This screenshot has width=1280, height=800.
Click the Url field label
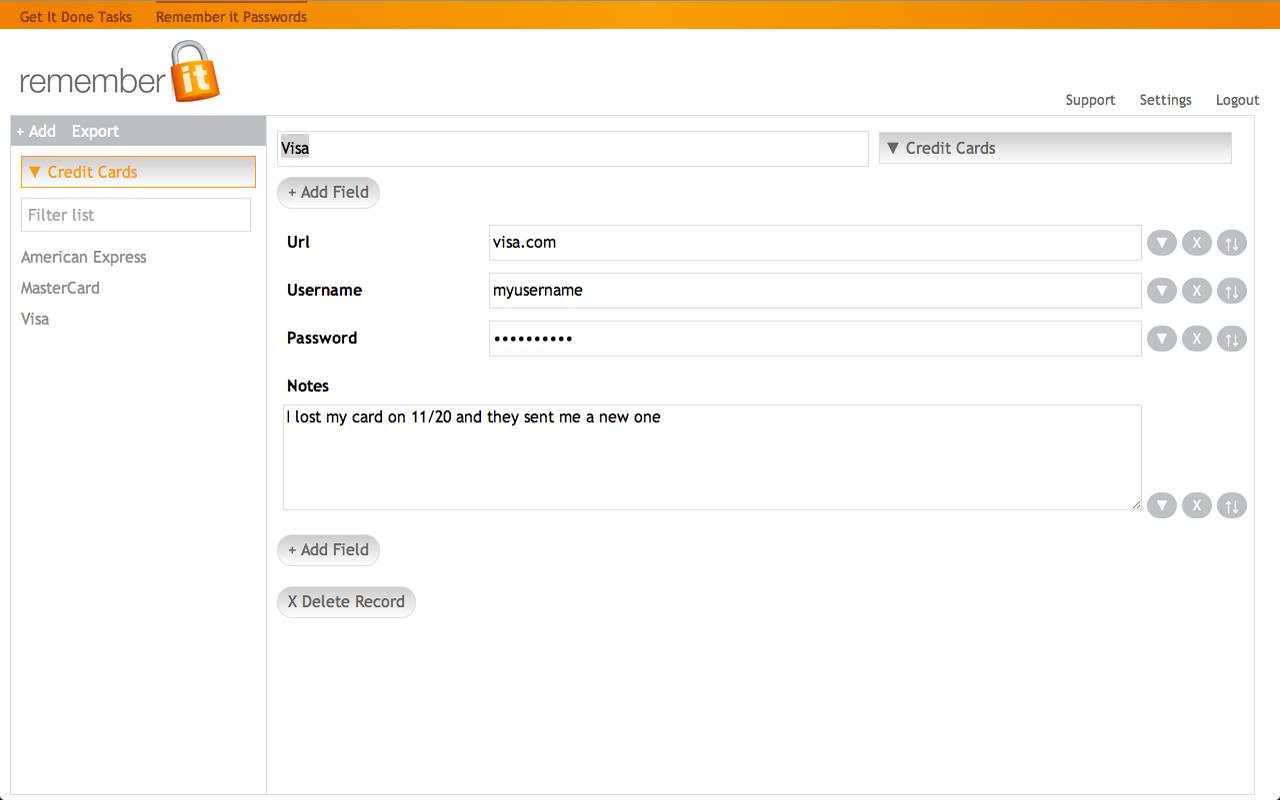coord(298,242)
